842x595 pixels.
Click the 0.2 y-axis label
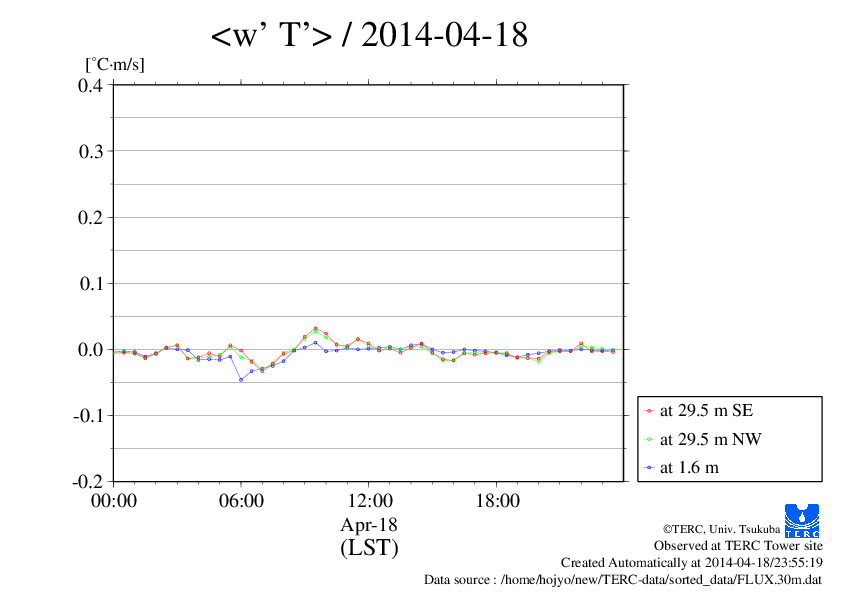(91, 217)
